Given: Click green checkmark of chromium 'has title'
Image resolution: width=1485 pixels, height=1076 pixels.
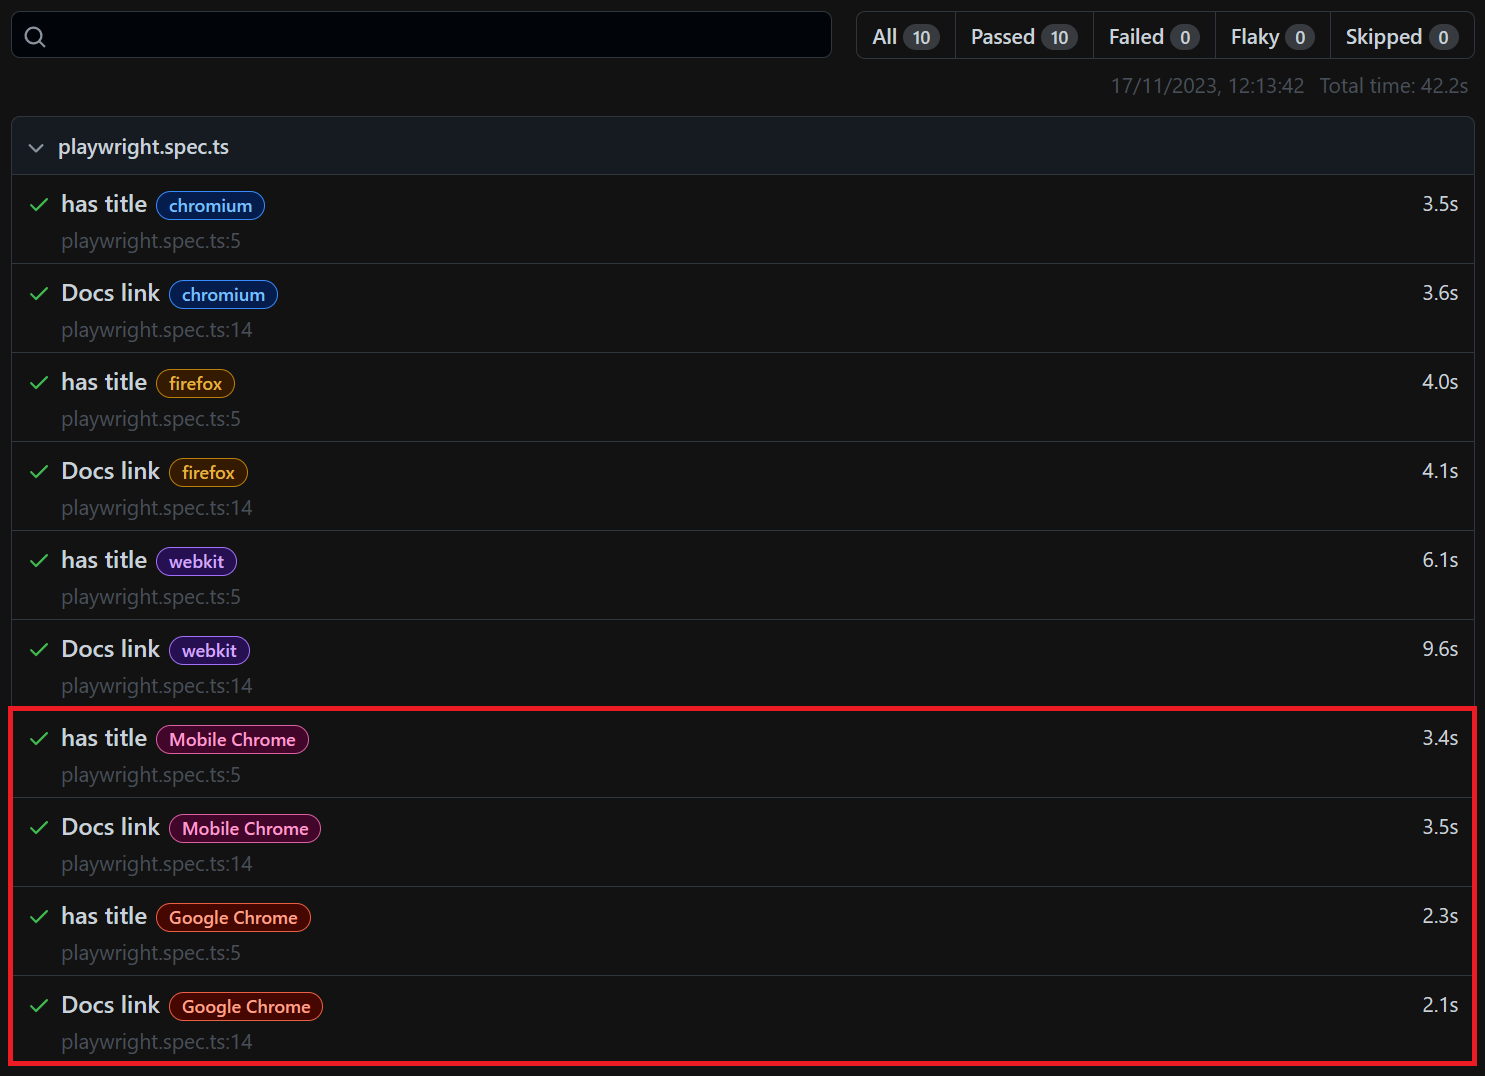Looking at the screenshot, I should point(39,205).
